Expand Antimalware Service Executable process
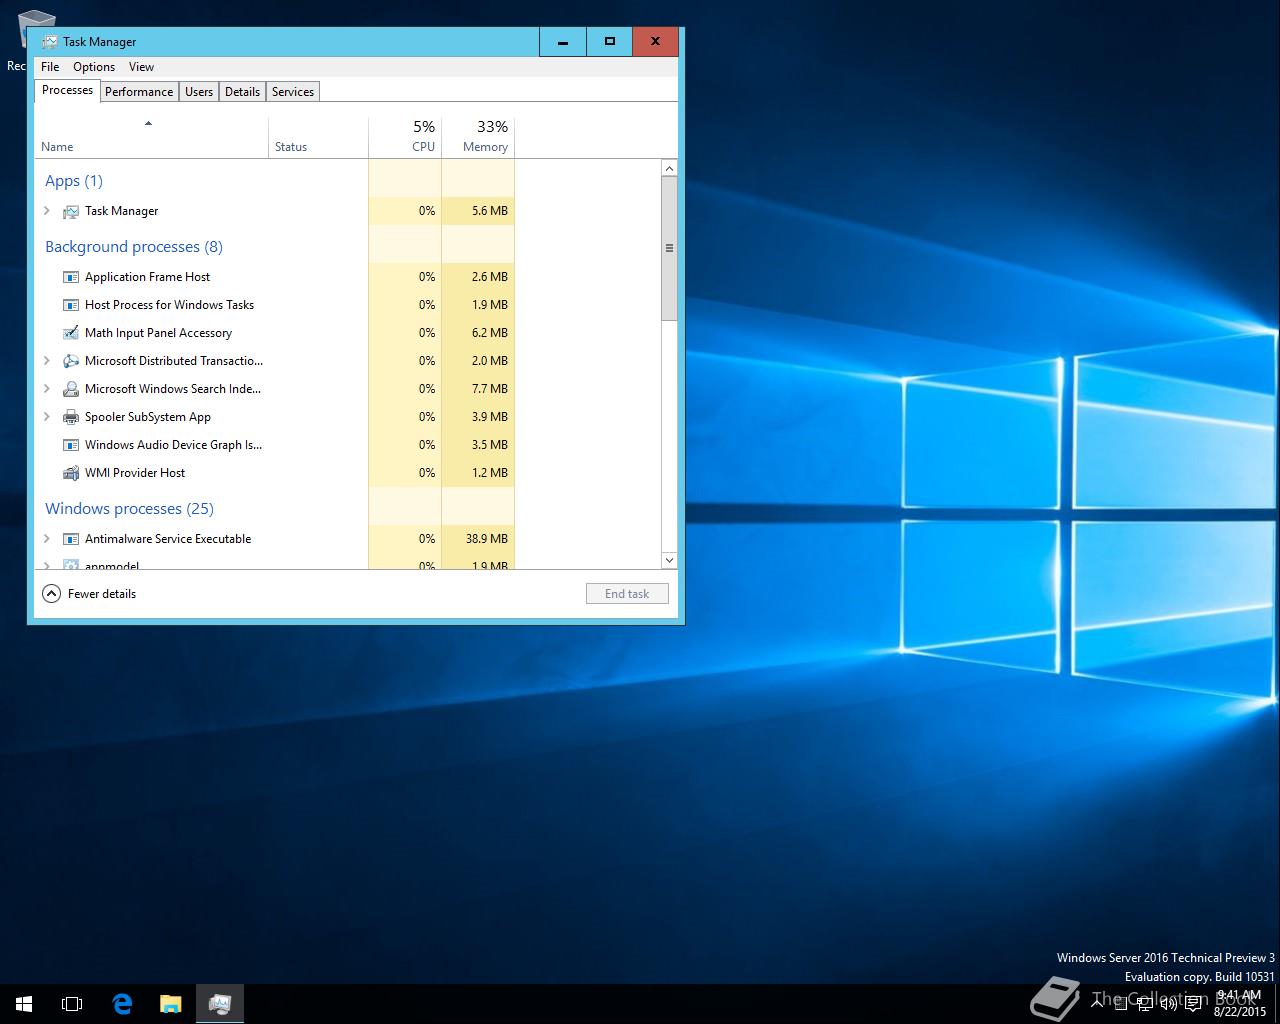Screen dimensions: 1280x1024 pyautogui.click(x=47, y=539)
